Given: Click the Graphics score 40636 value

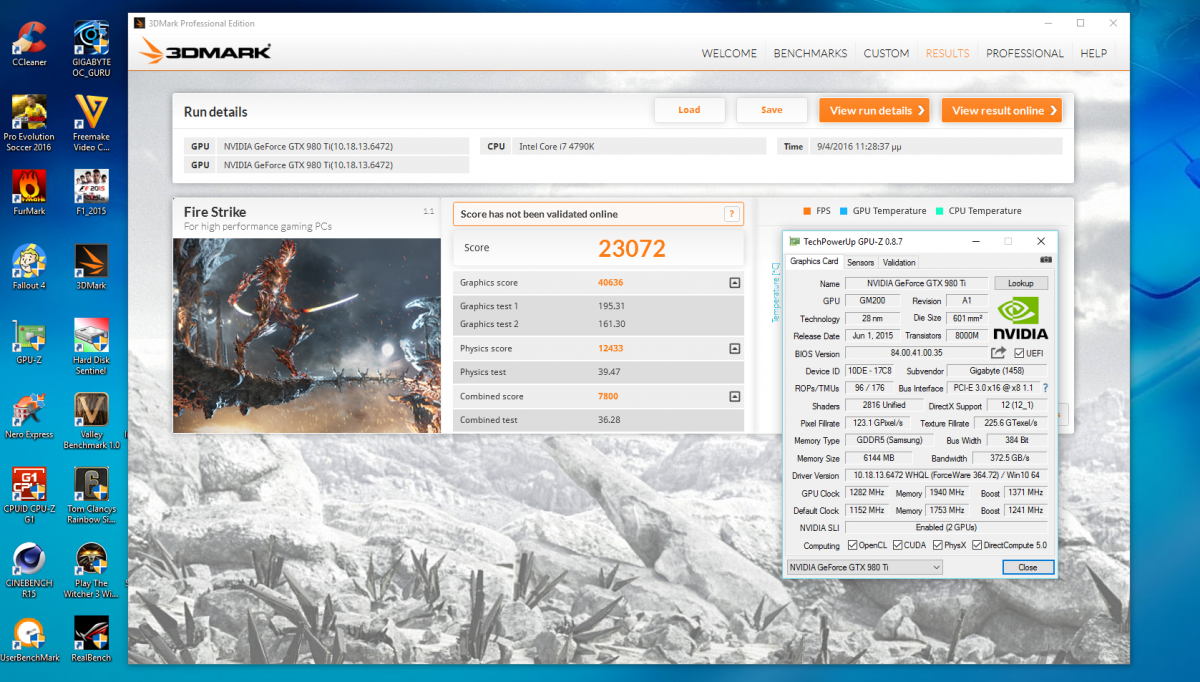Looking at the screenshot, I should tap(612, 283).
